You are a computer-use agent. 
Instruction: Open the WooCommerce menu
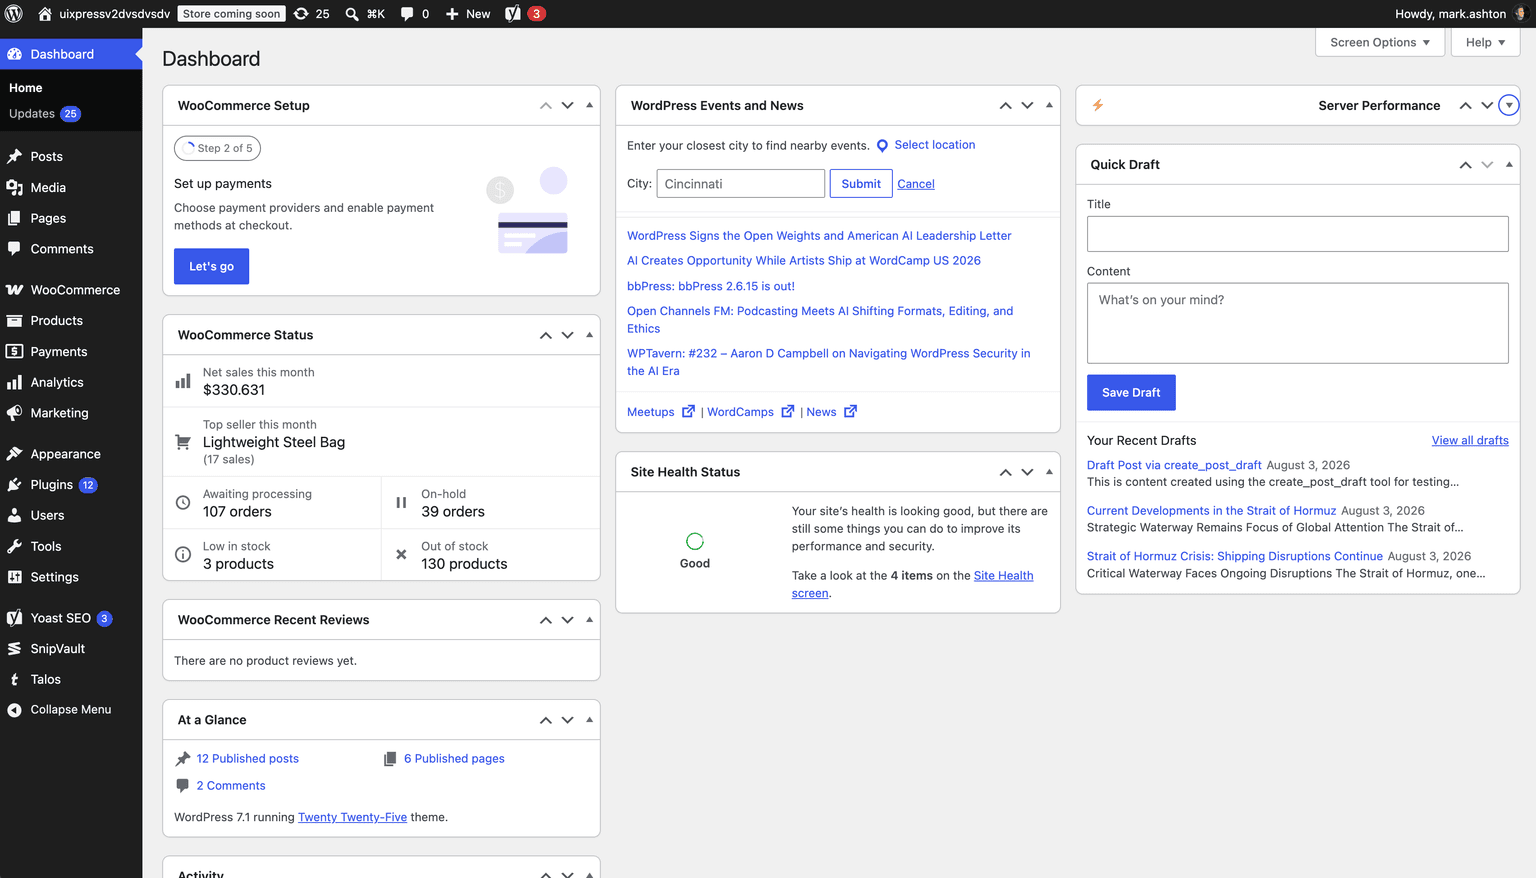[x=71, y=290]
